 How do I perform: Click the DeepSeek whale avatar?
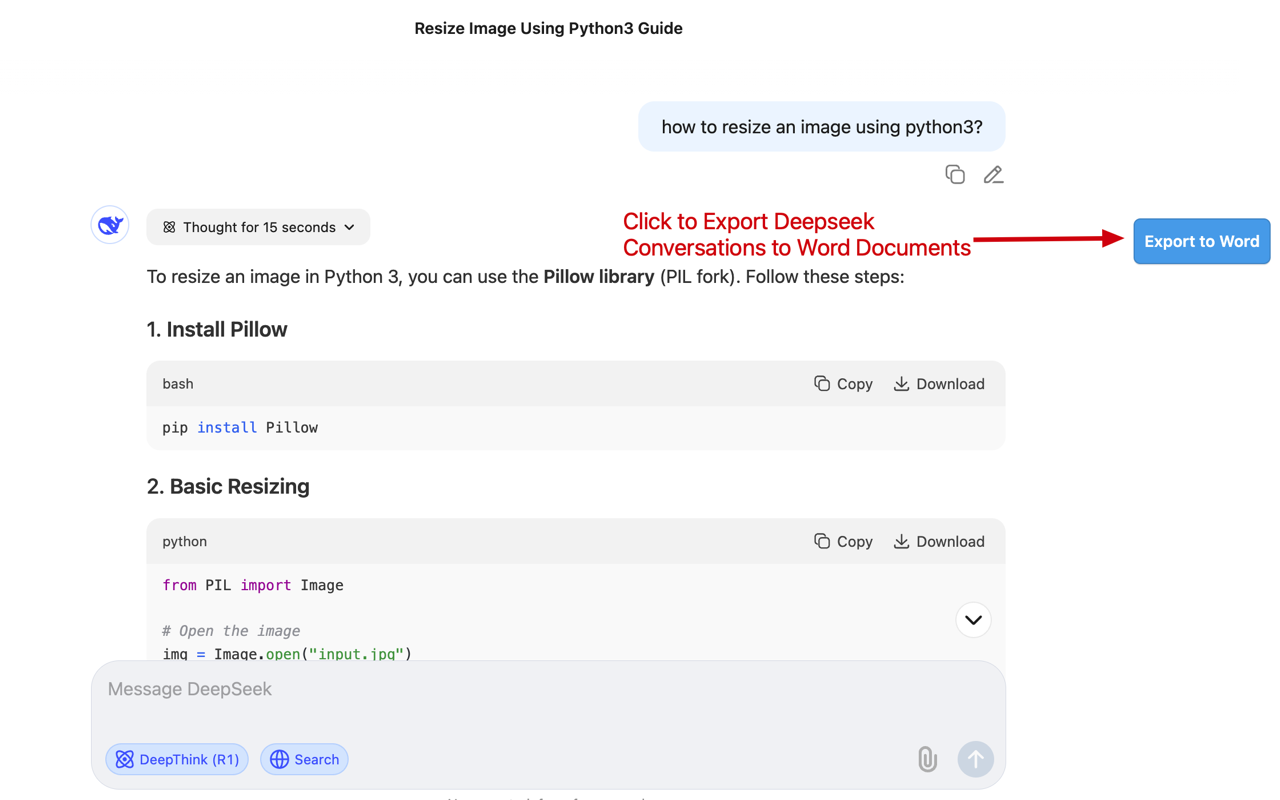tap(110, 225)
